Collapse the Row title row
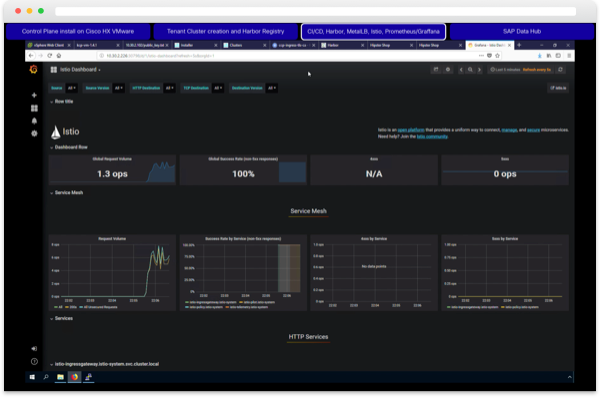The width and height of the screenshot is (600, 400). tap(61, 101)
